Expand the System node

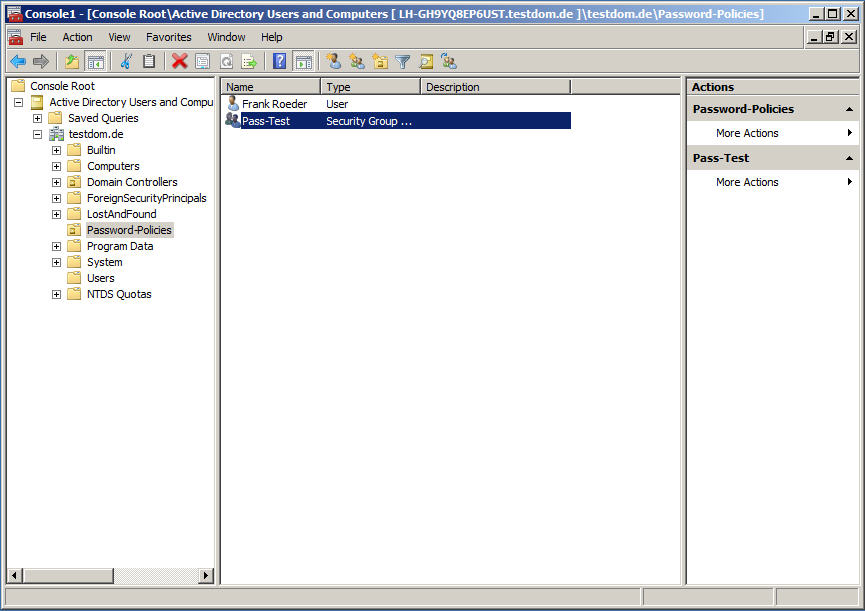click(56, 262)
